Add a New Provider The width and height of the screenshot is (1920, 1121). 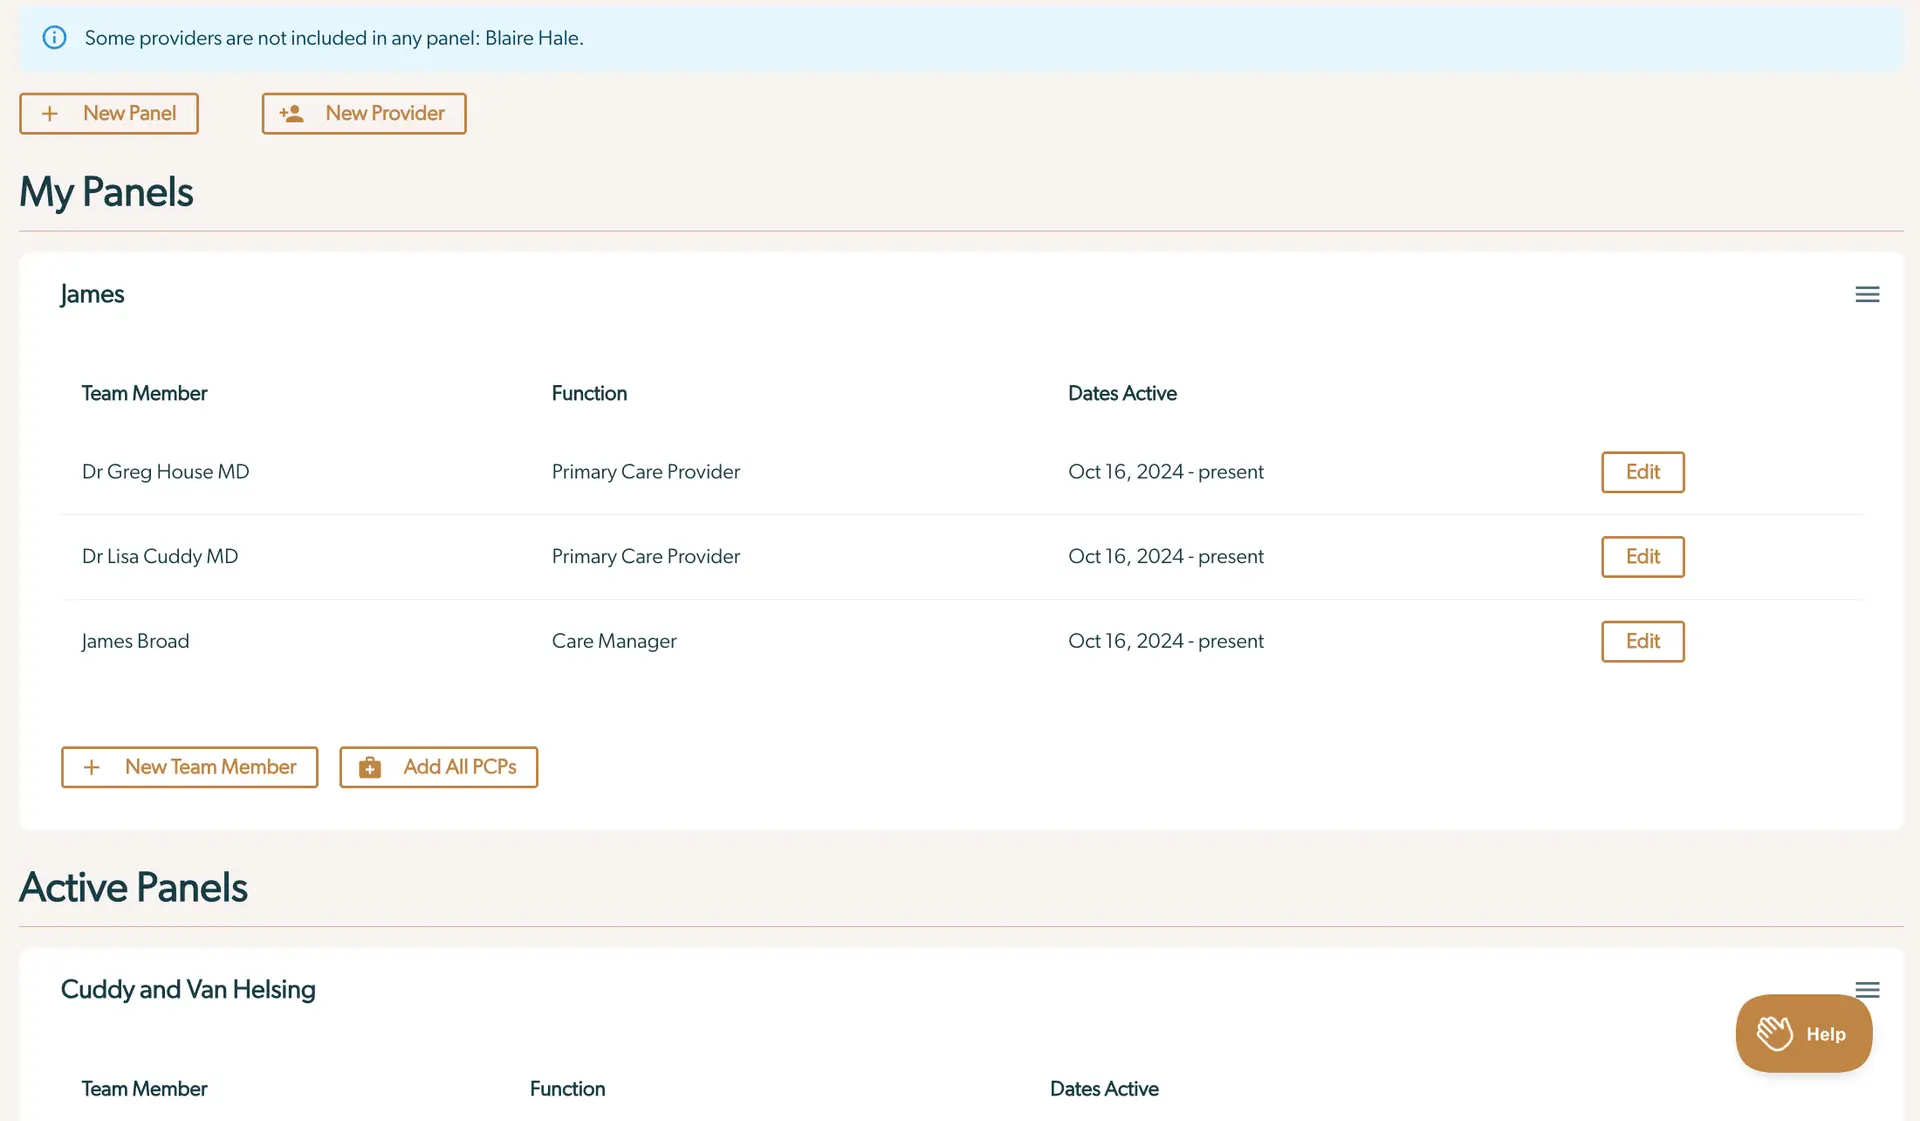point(364,113)
